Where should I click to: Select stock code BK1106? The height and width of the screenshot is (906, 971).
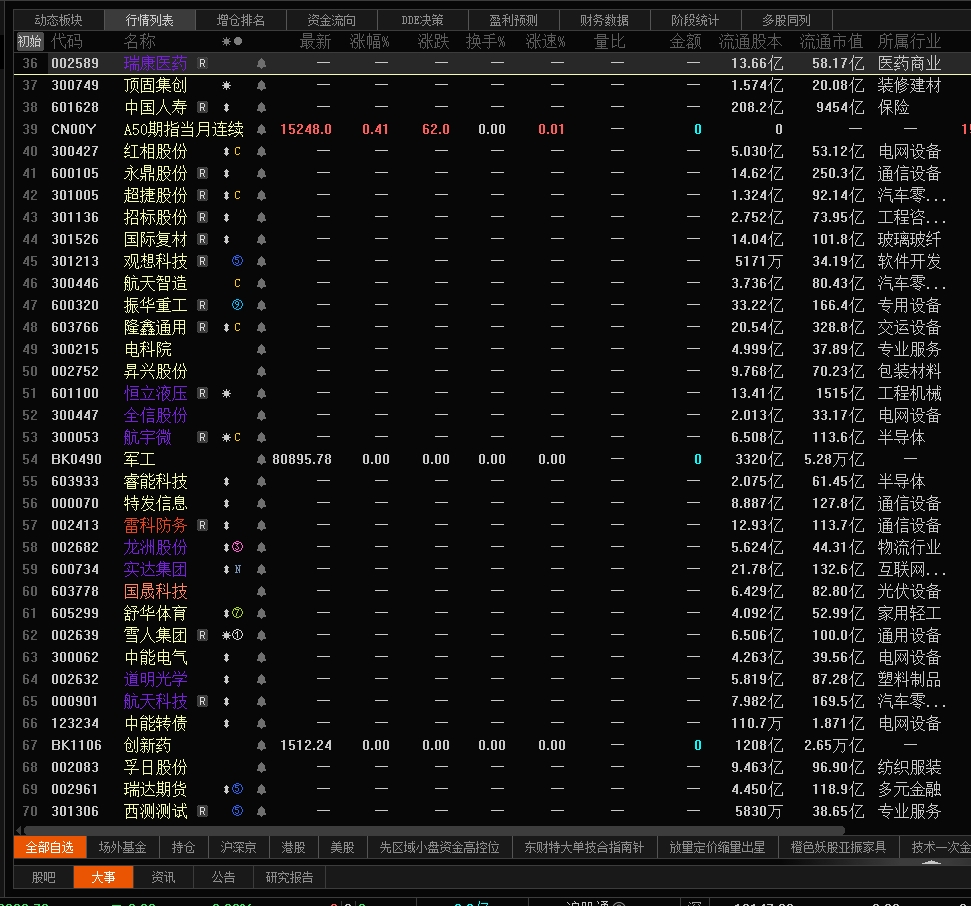click(x=76, y=746)
